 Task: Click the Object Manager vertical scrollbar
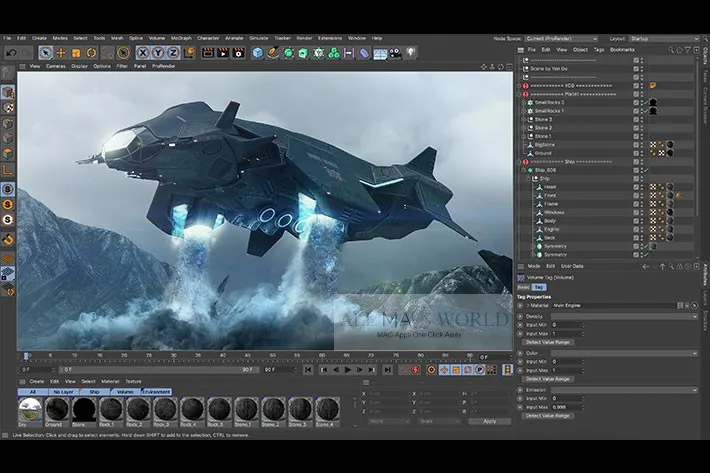tap(697, 136)
